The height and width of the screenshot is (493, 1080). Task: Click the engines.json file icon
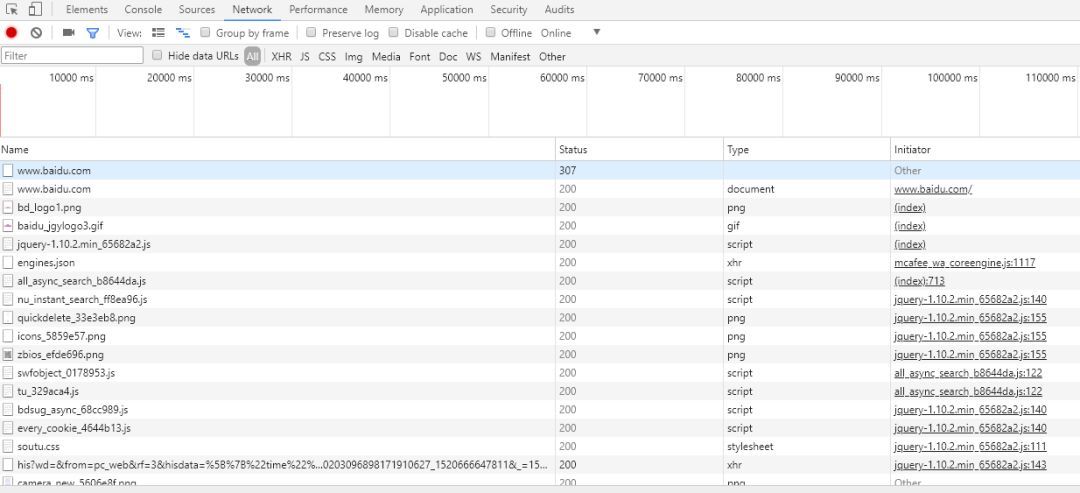tap(8, 262)
